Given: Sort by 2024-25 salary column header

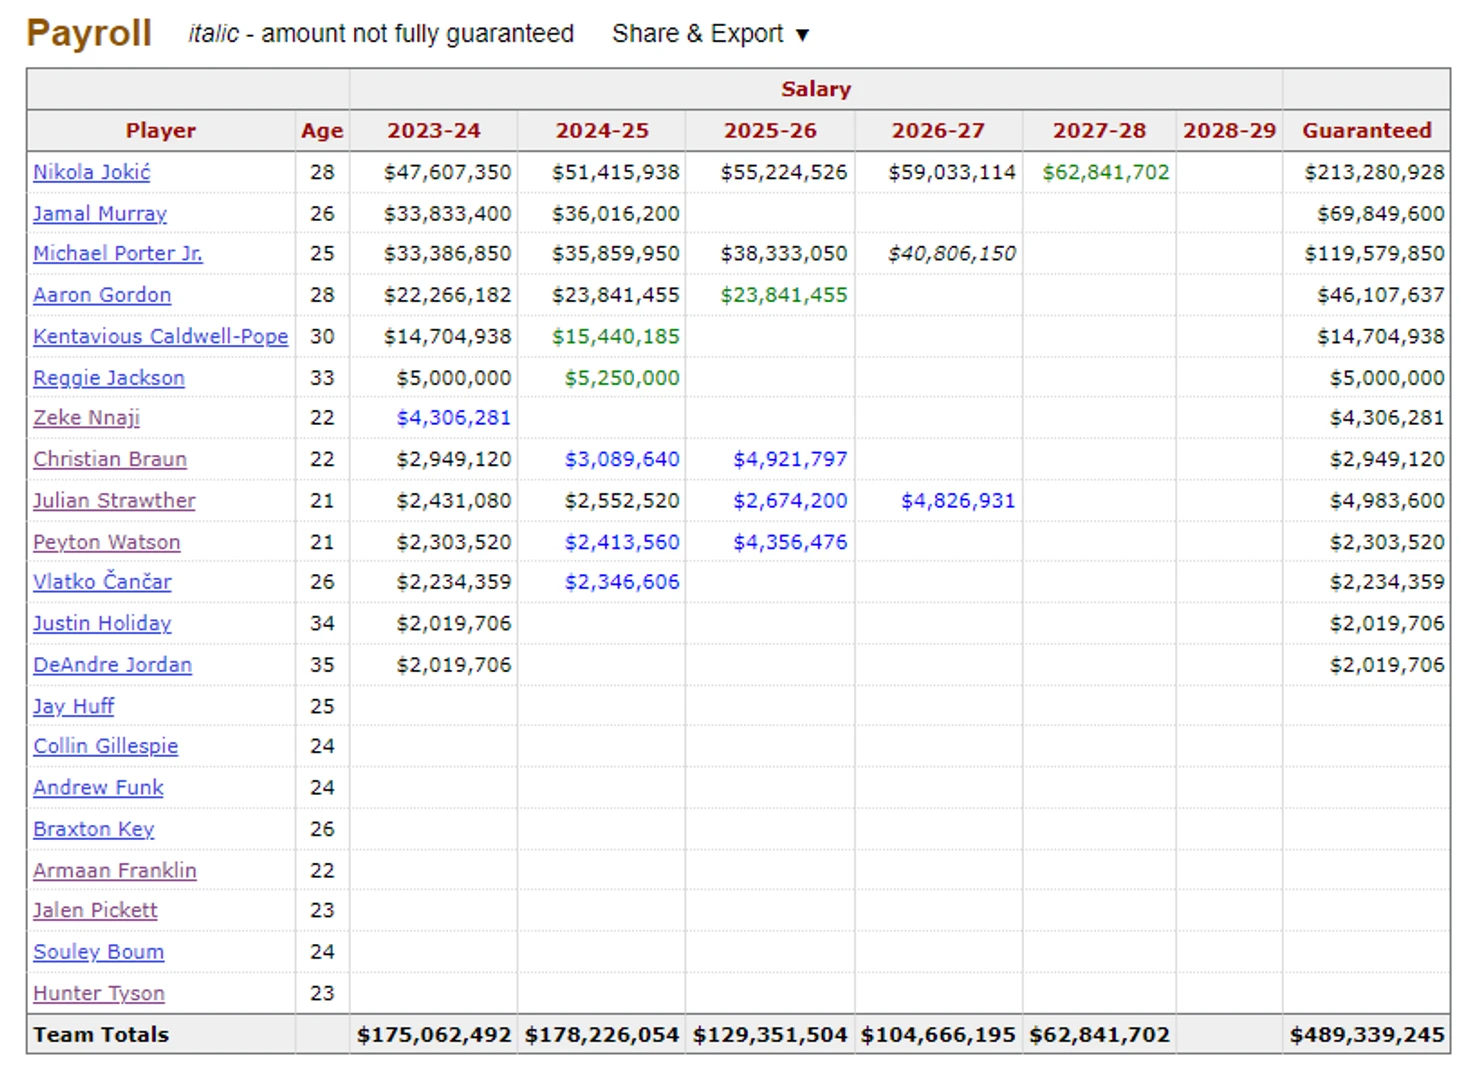Looking at the screenshot, I should [602, 131].
